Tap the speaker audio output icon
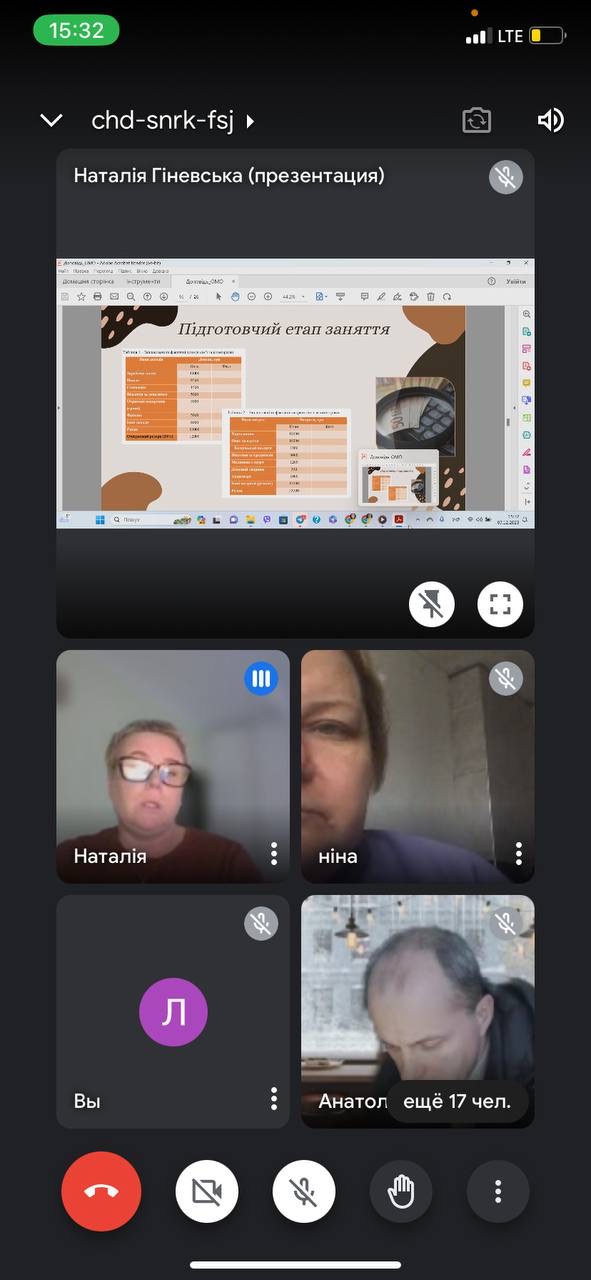 550,121
